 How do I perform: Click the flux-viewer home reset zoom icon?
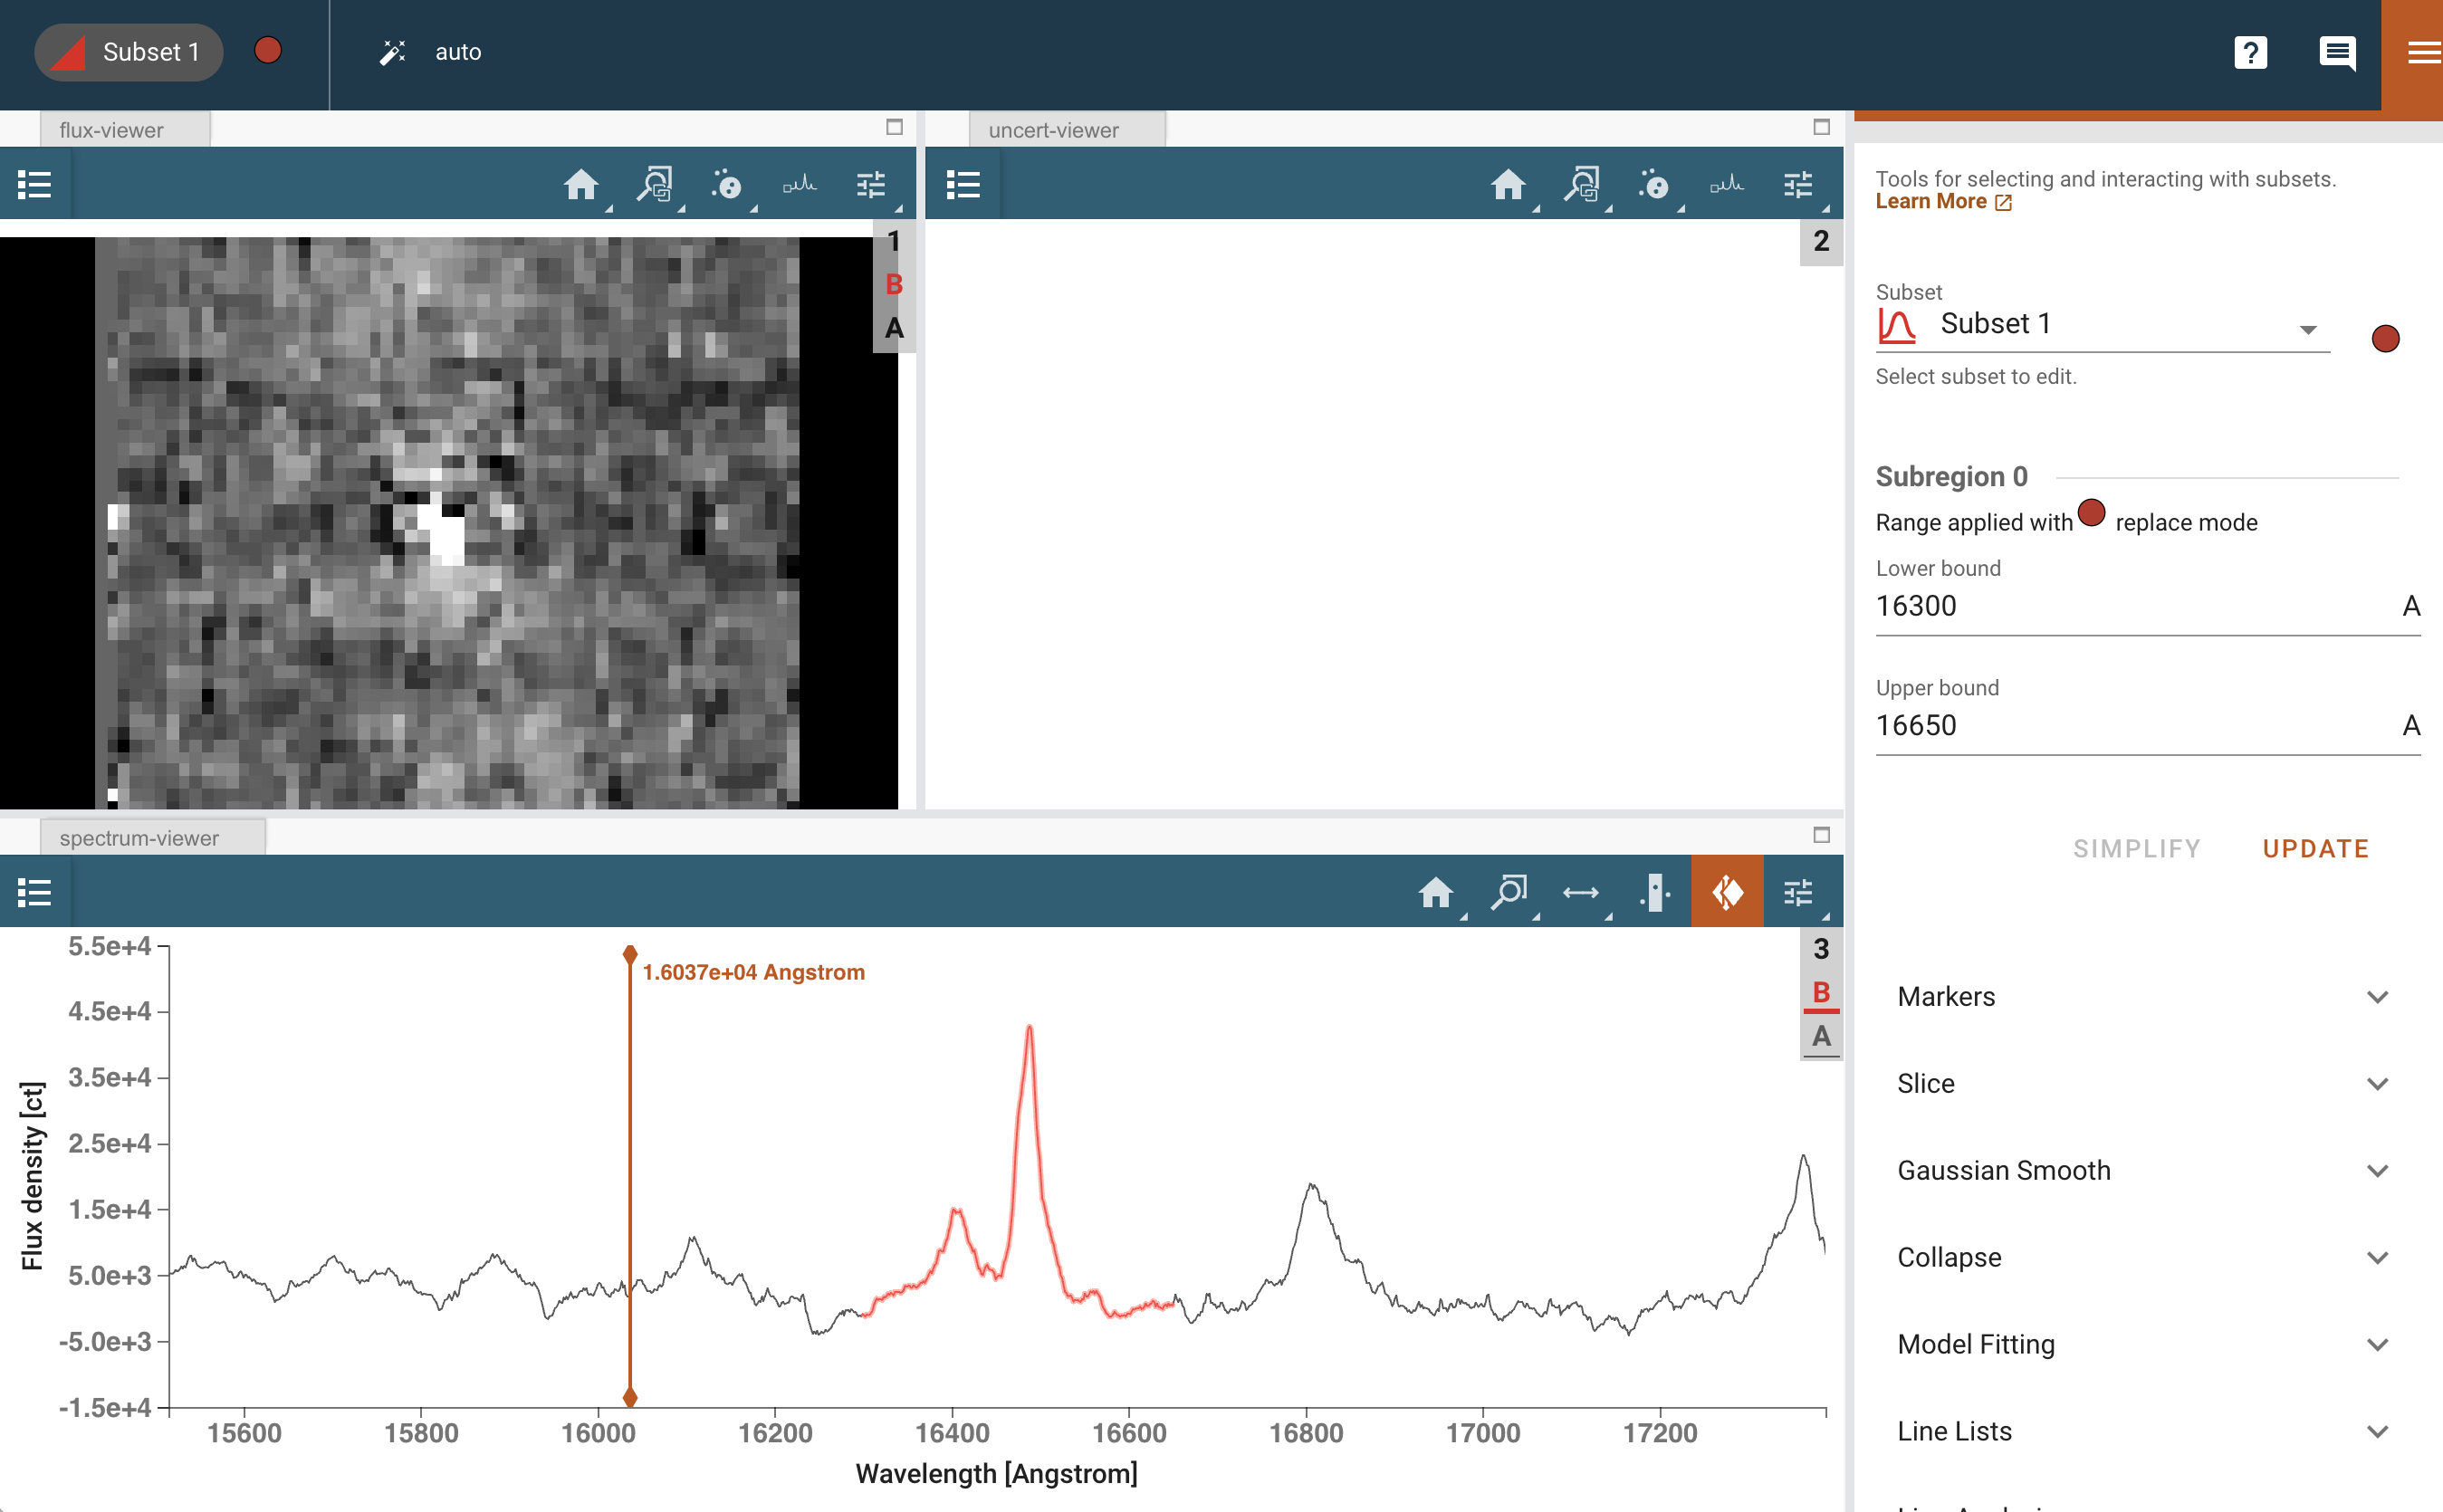tap(580, 185)
